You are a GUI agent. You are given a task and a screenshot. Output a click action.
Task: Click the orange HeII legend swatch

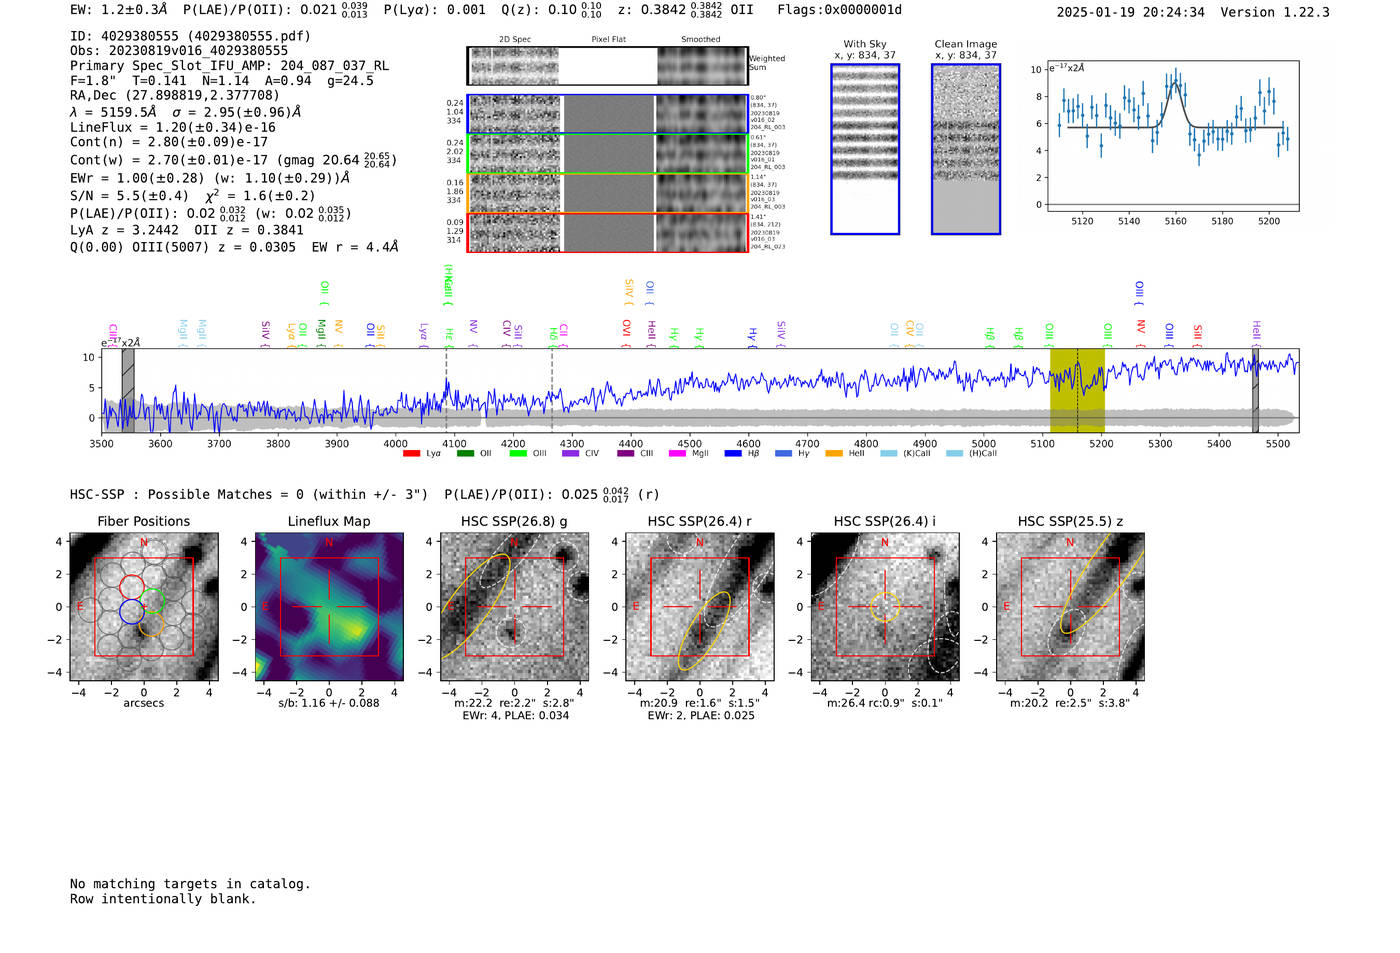[x=834, y=454]
